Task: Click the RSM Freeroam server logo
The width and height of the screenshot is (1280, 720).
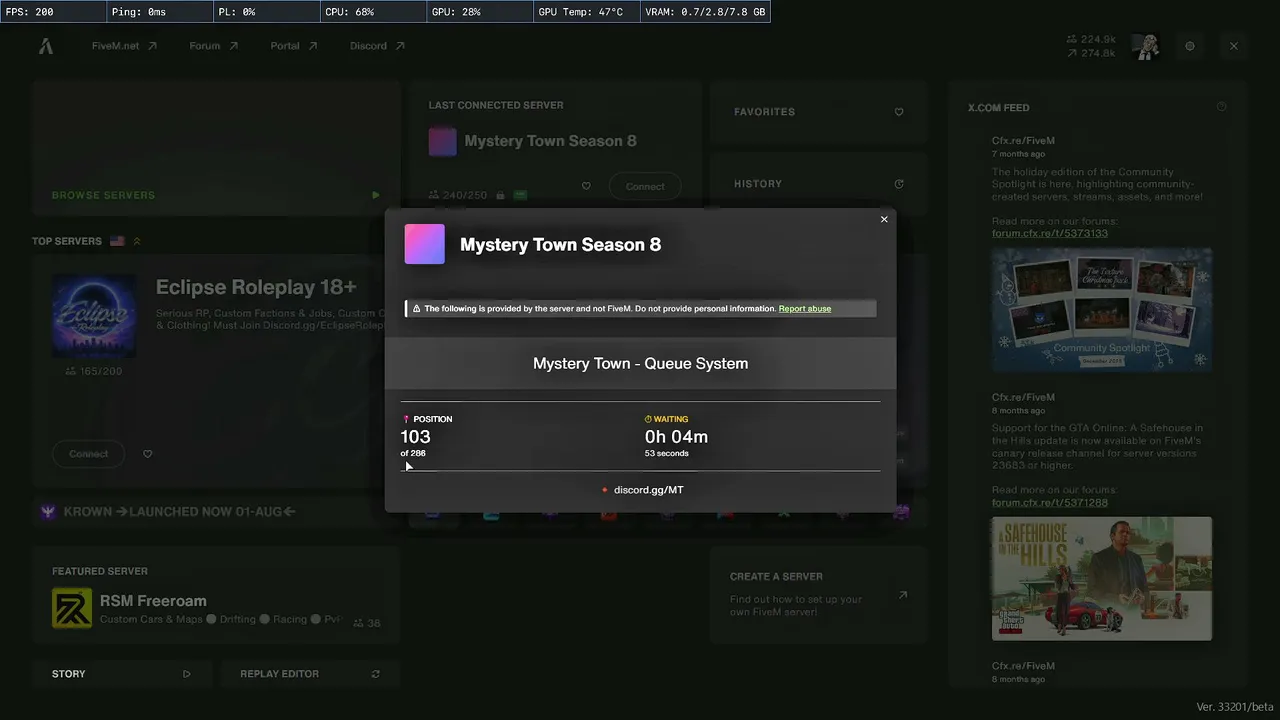Action: click(x=72, y=608)
